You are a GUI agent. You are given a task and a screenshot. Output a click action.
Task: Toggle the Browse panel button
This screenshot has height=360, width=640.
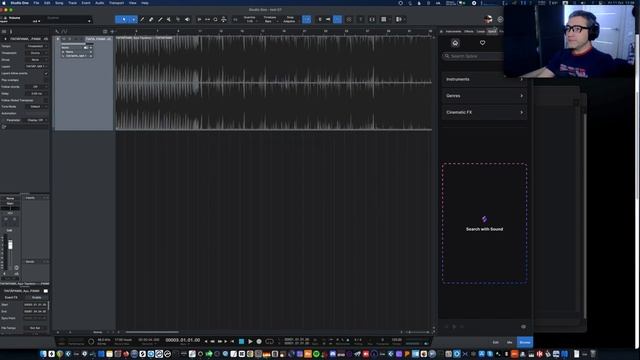pyautogui.click(x=525, y=342)
